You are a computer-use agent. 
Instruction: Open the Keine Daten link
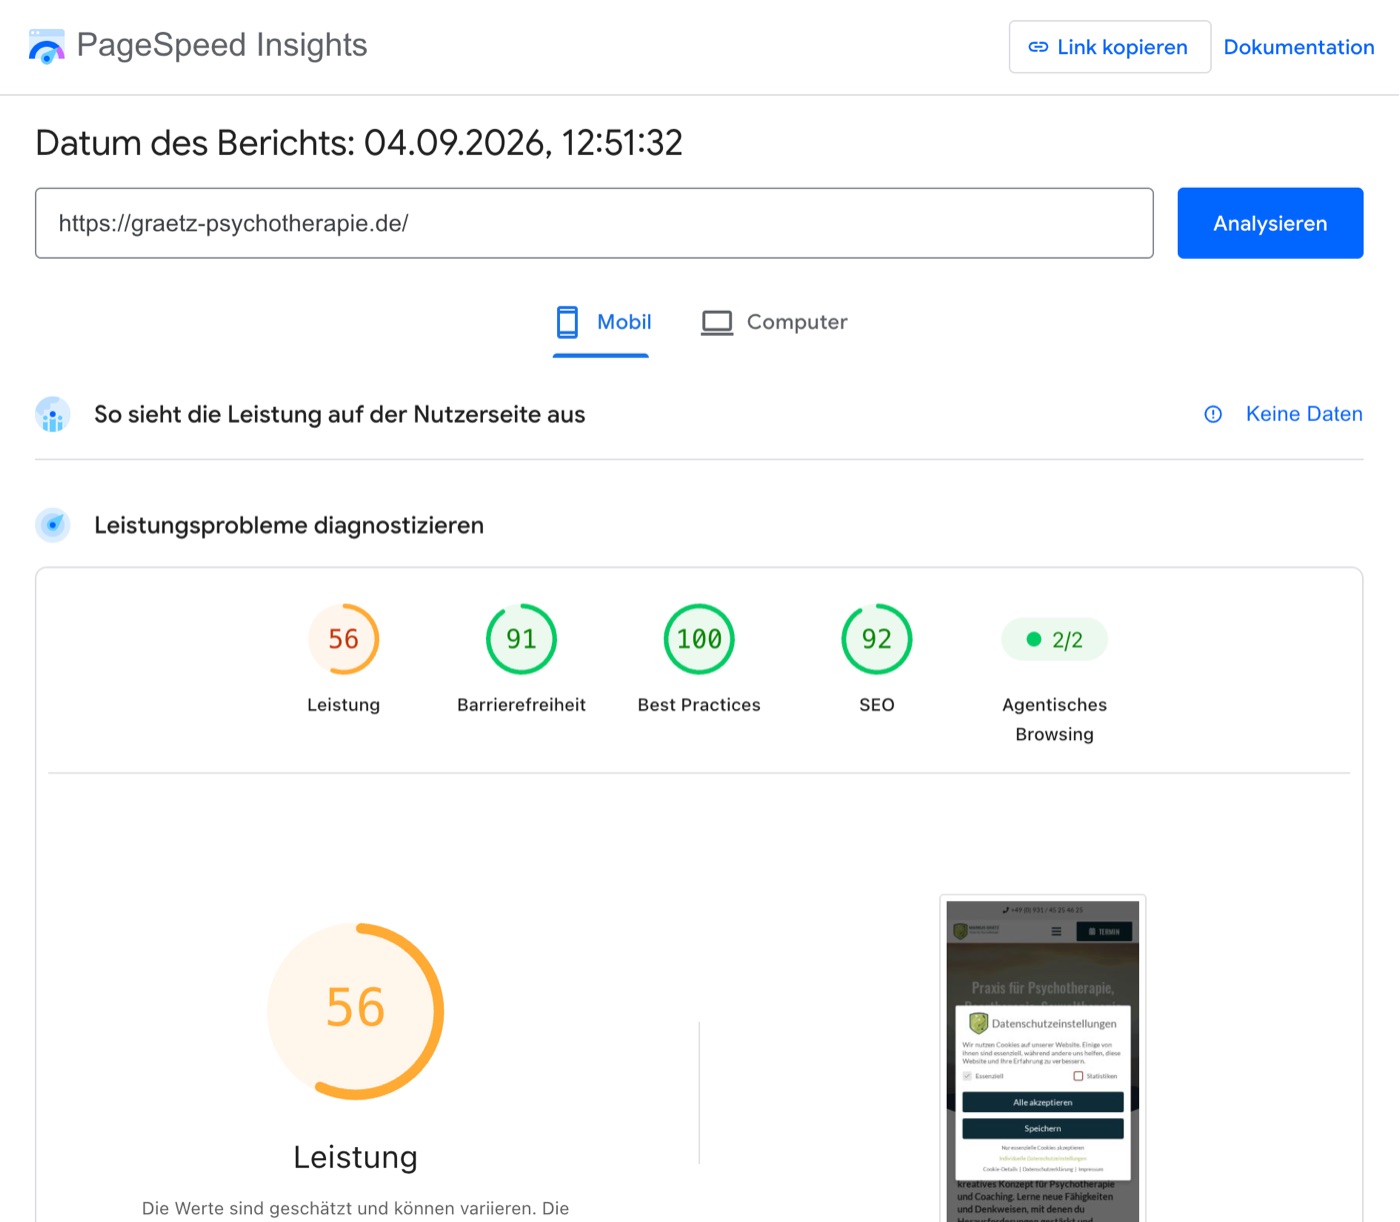point(1304,414)
